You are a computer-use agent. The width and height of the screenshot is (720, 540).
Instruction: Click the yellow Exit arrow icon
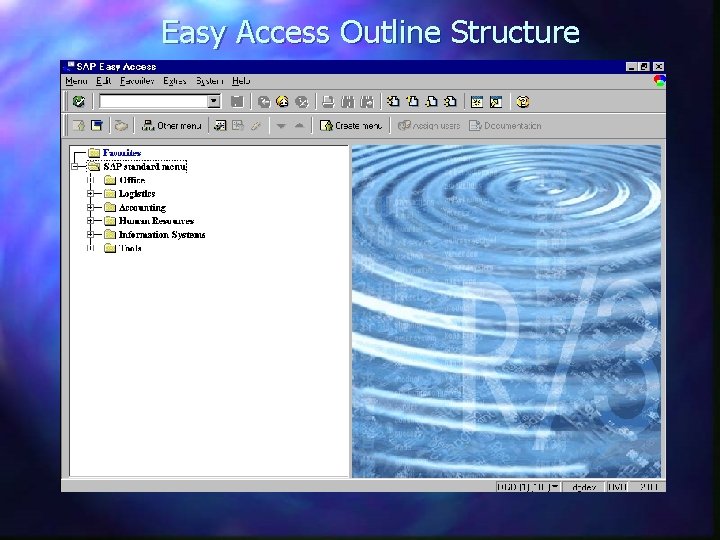(282, 101)
